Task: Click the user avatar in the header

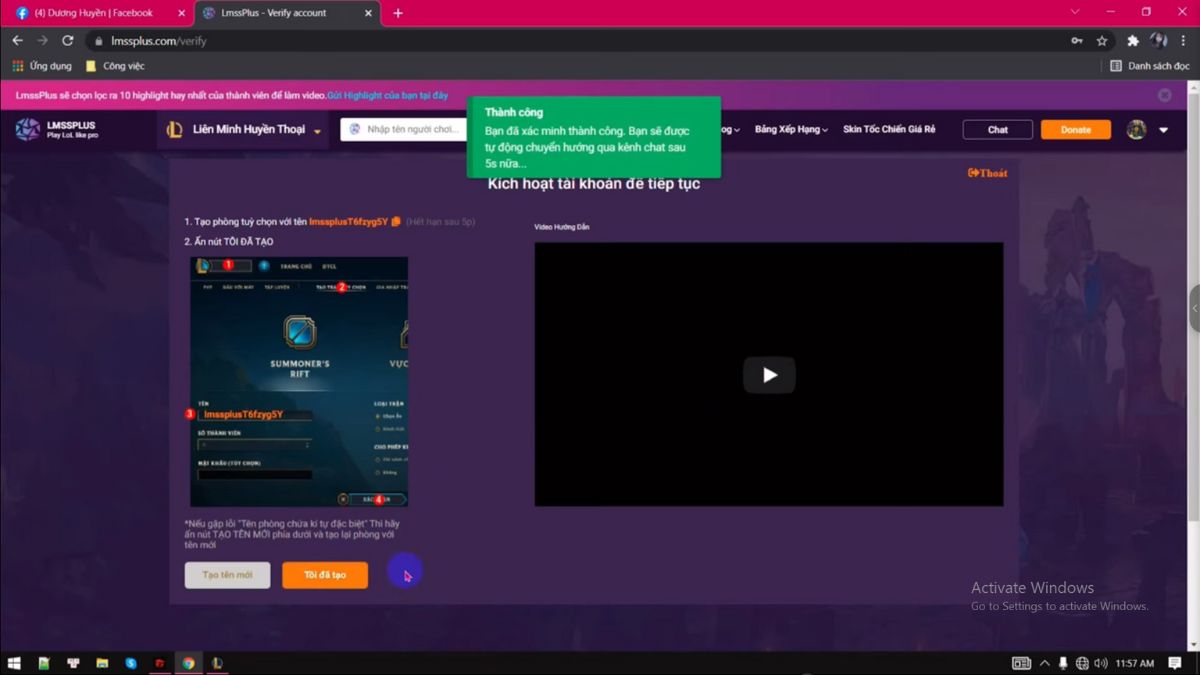Action: (x=1136, y=130)
